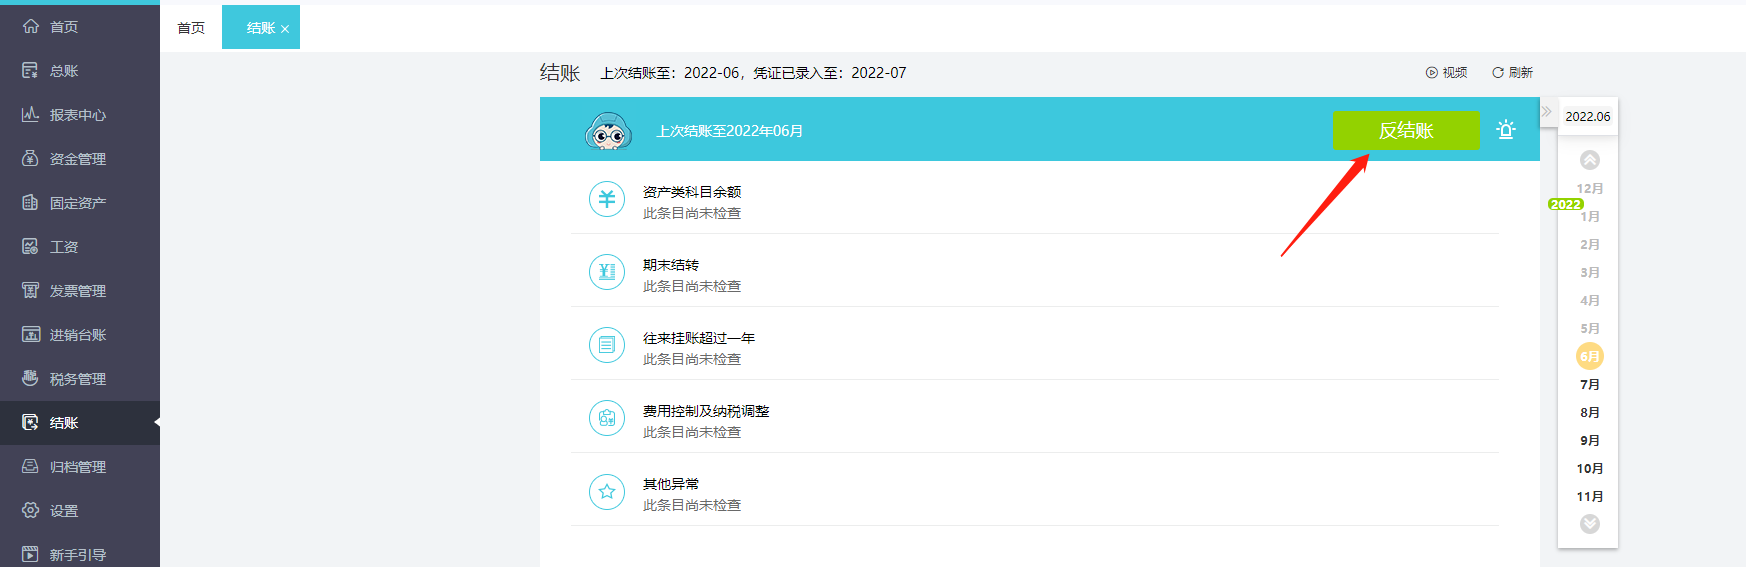This screenshot has width=1746, height=567.
Task: Click the 新手引导 guide icon
Action: pos(30,554)
